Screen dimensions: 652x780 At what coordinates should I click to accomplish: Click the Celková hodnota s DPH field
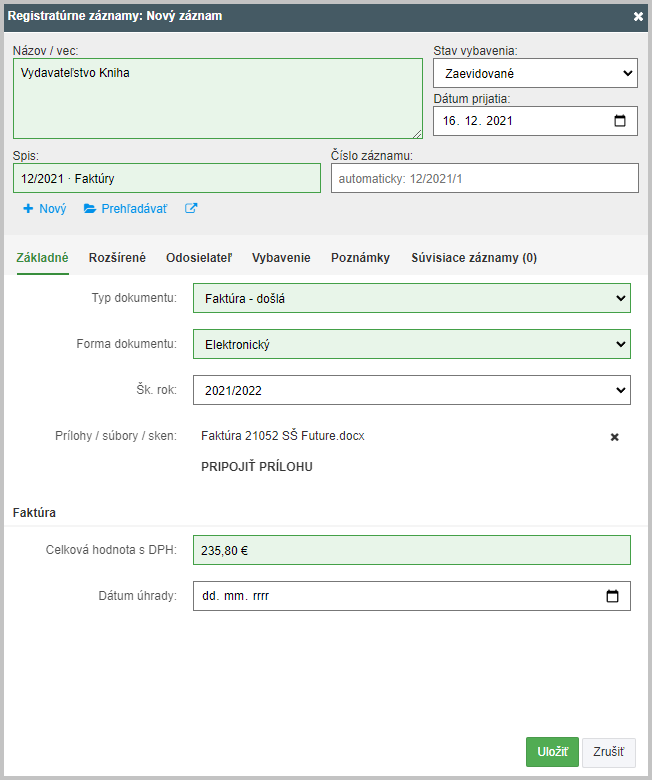click(412, 550)
